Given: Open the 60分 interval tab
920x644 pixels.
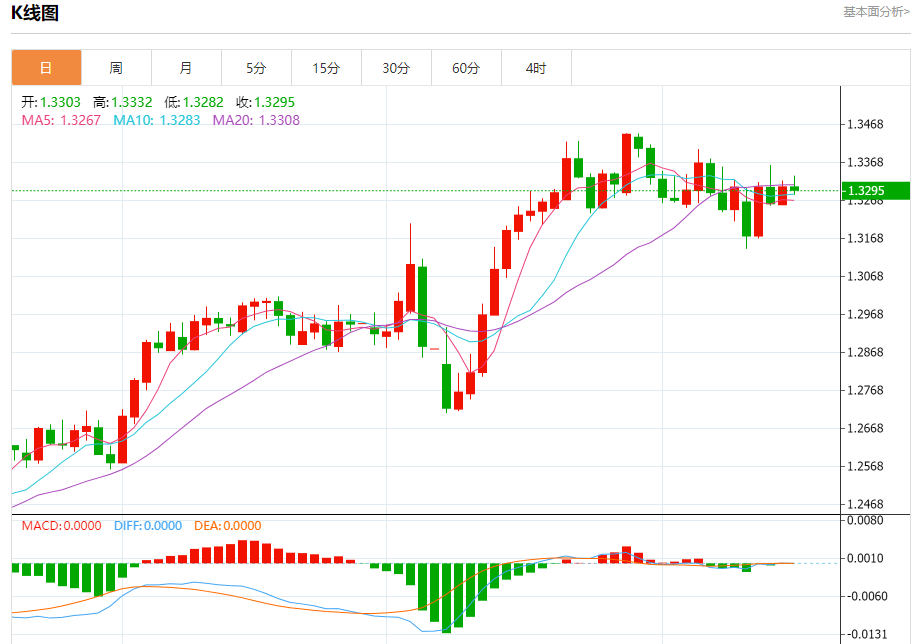Looking at the screenshot, I should click(466, 68).
